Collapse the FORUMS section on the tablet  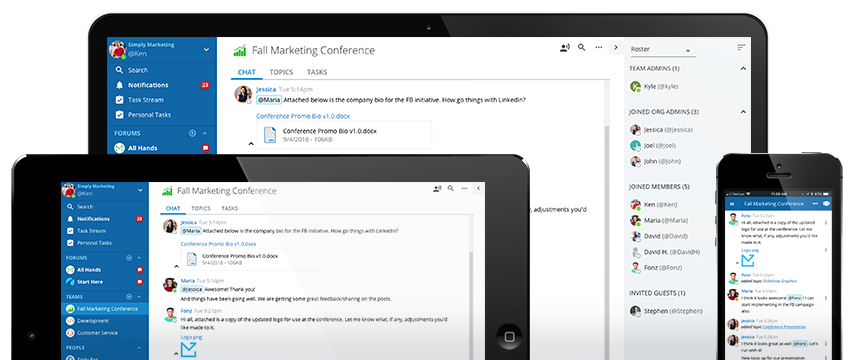click(x=139, y=258)
